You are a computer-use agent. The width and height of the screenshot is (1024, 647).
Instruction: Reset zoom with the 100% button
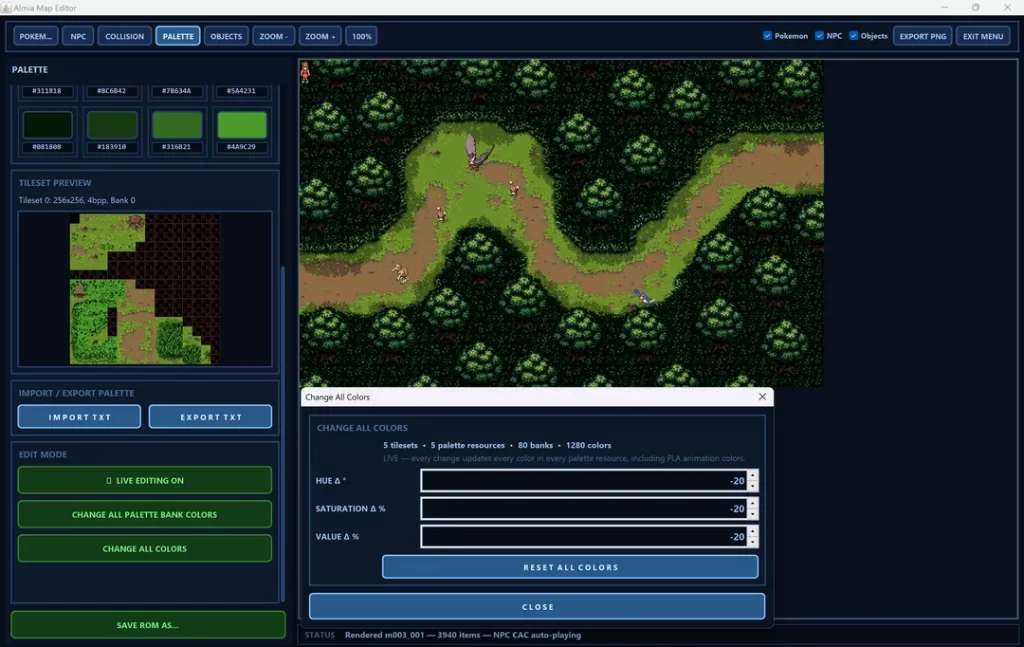click(361, 36)
